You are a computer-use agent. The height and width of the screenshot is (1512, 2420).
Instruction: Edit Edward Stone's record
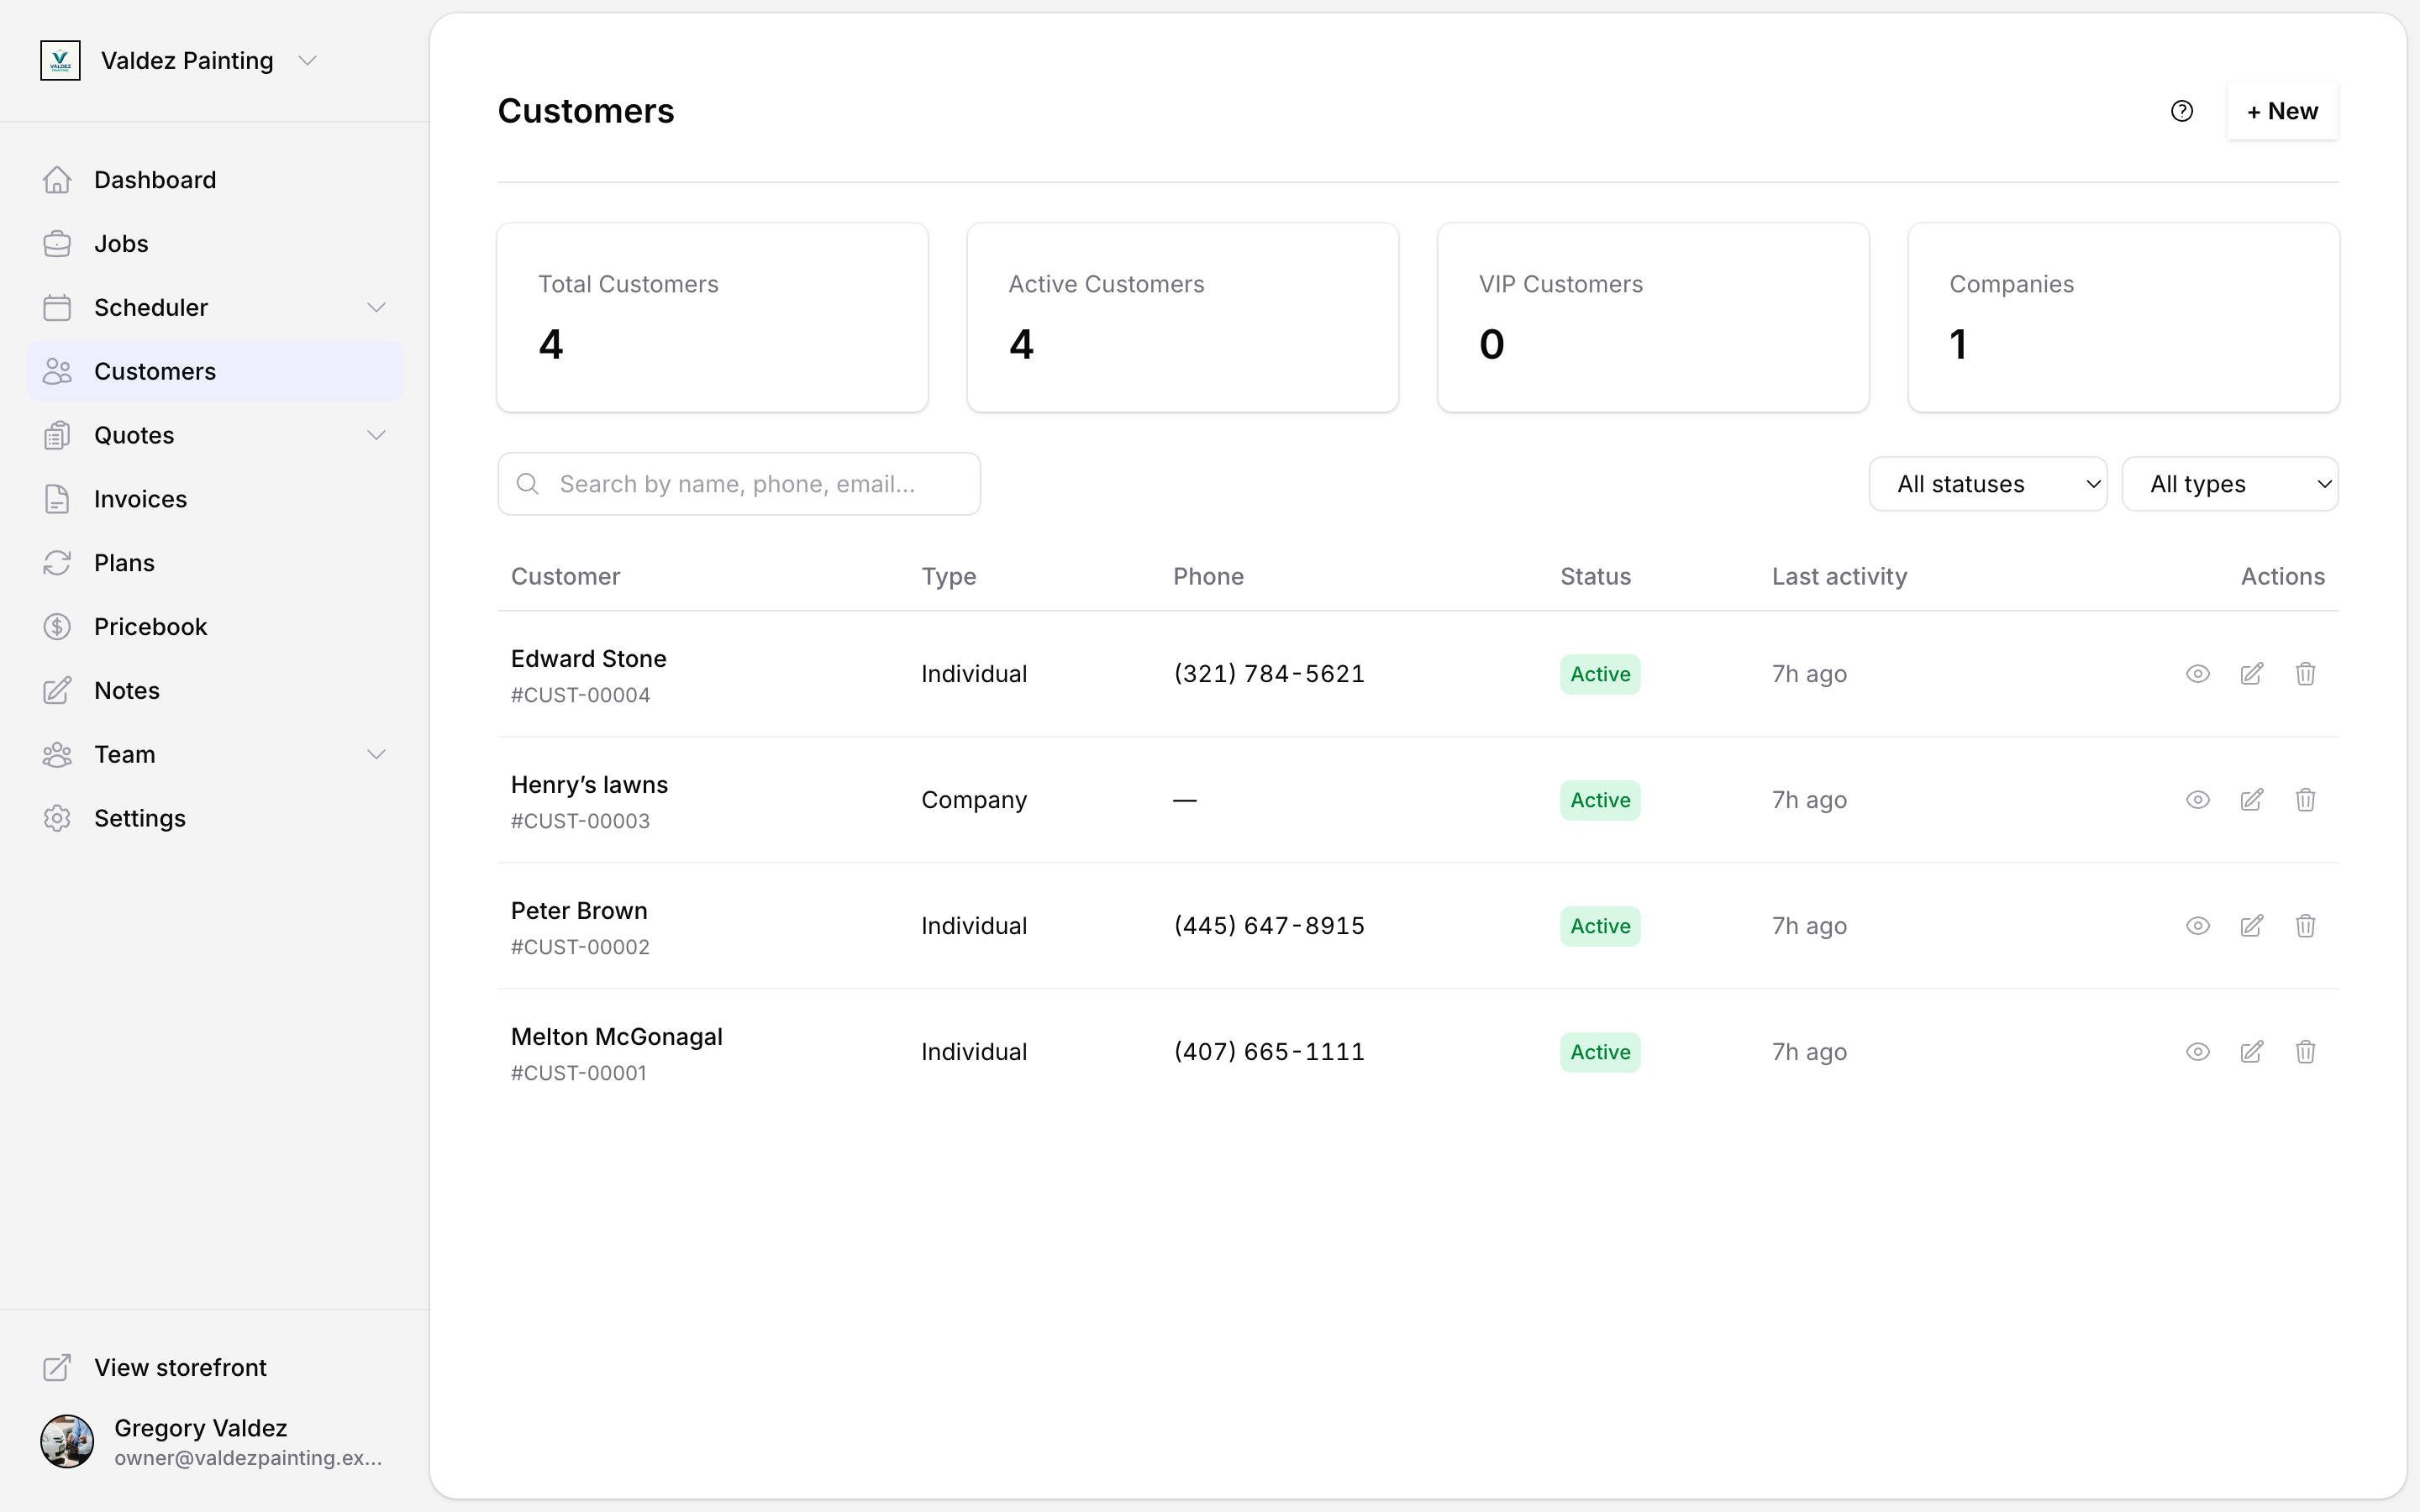click(x=2252, y=674)
